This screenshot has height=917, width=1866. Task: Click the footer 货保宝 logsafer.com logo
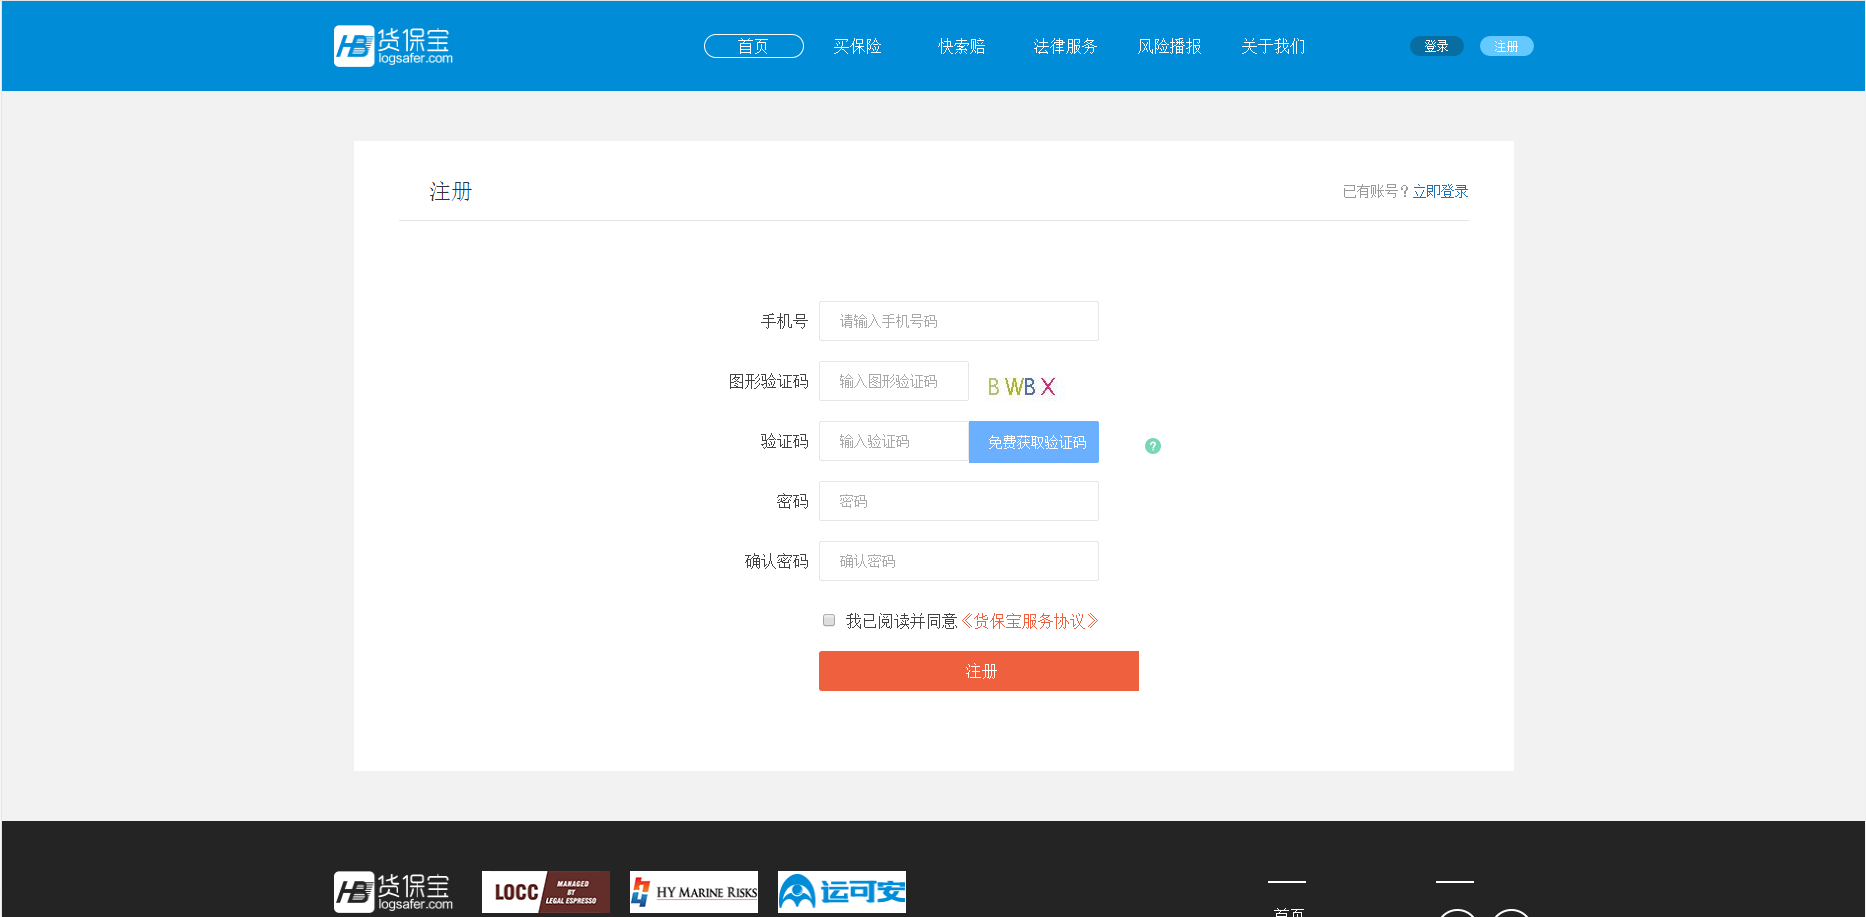tap(393, 891)
